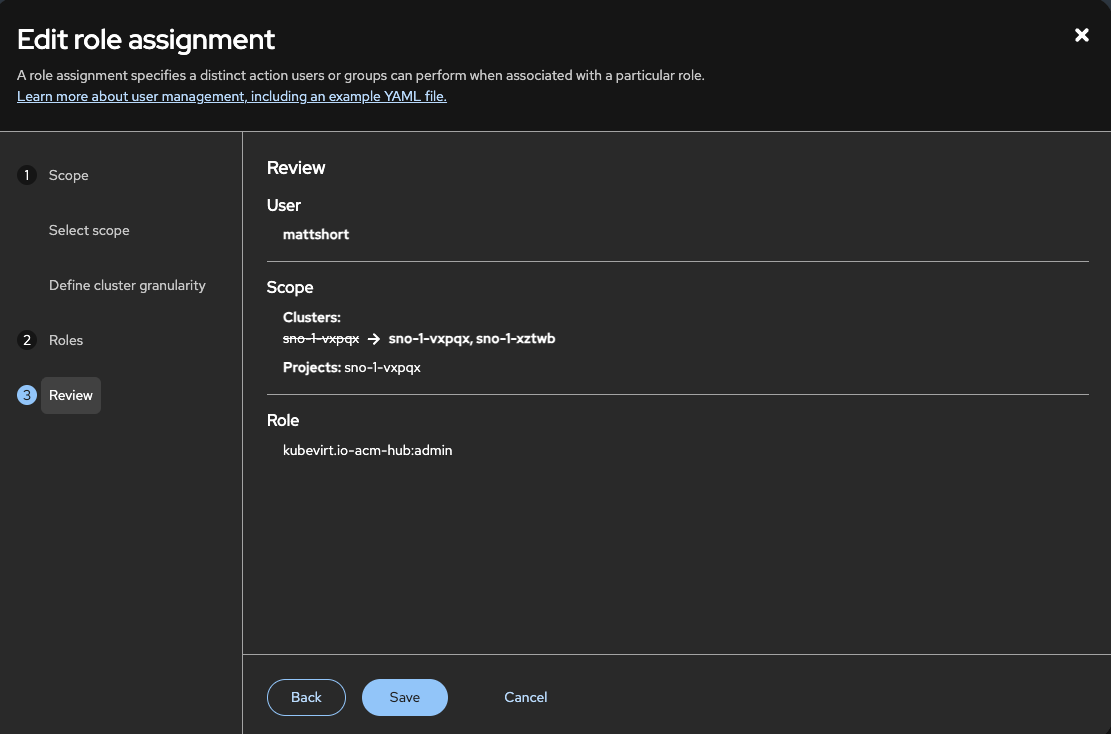Close the Edit role assignment dialog
Image resolution: width=1111 pixels, height=734 pixels.
[1081, 35]
